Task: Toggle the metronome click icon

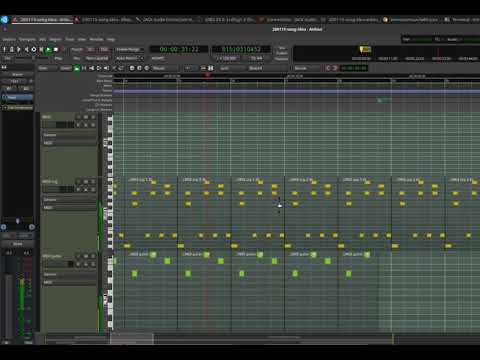Action: [12, 49]
